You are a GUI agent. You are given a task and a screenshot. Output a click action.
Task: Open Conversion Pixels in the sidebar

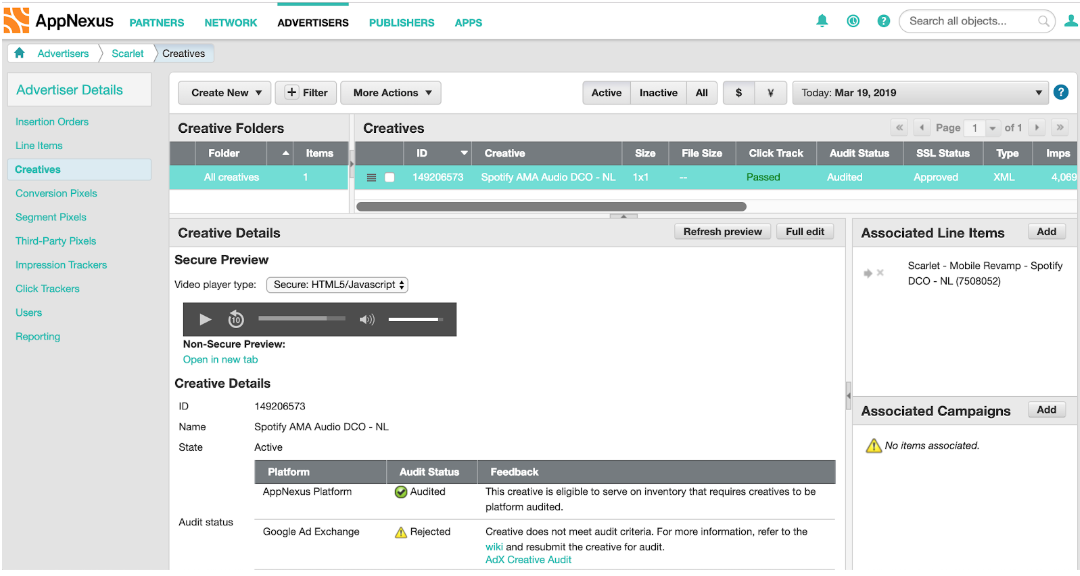(x=56, y=193)
